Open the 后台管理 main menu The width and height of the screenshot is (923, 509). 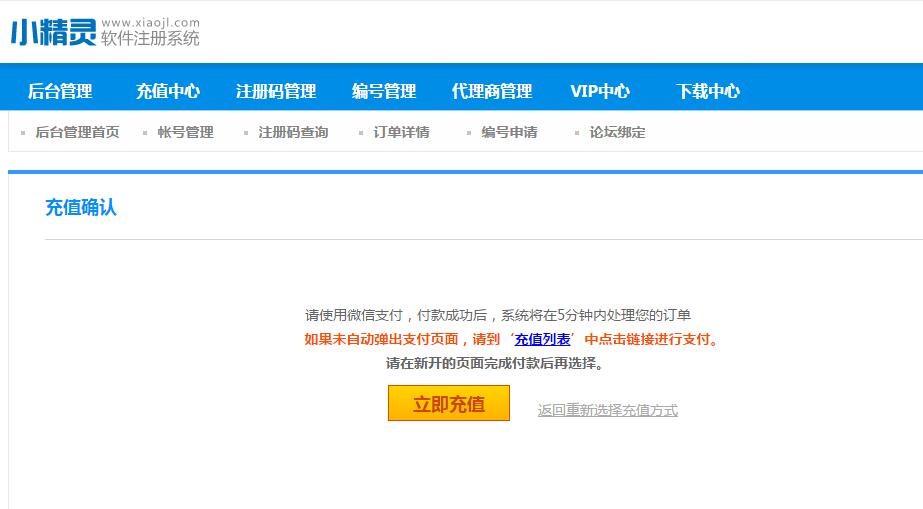click(x=60, y=91)
